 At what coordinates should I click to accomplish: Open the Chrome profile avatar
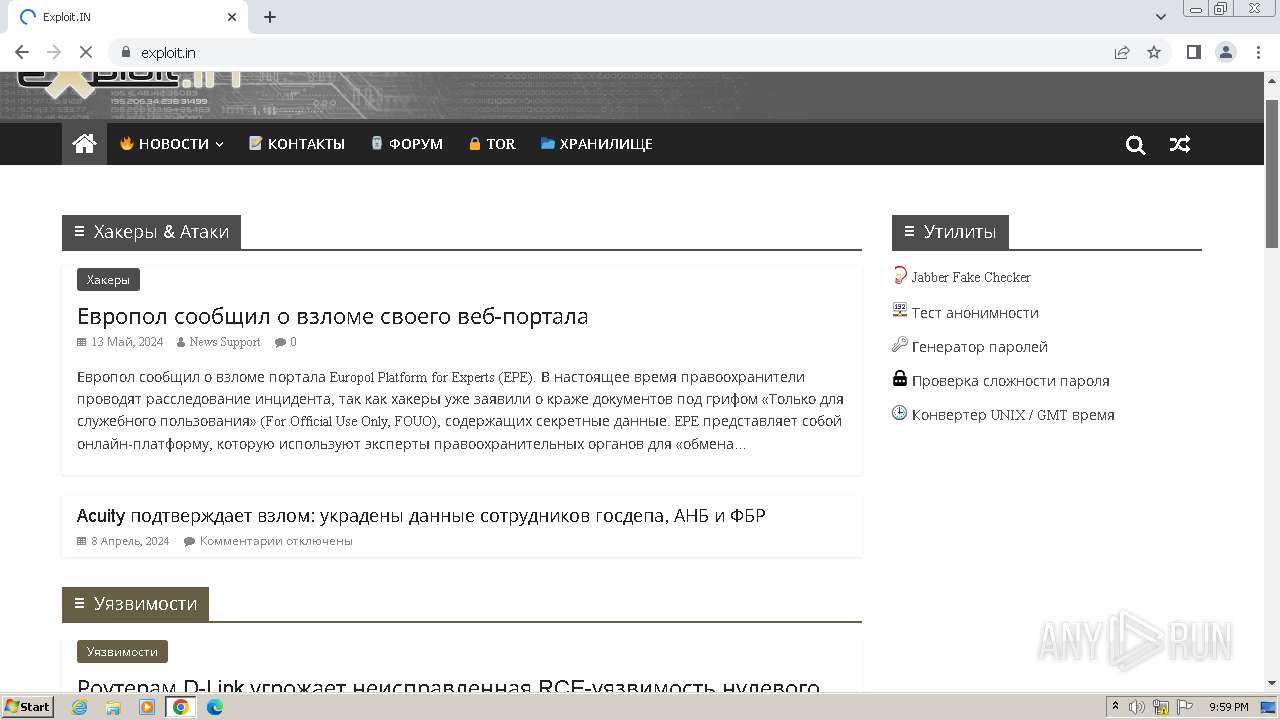pyautogui.click(x=1225, y=52)
